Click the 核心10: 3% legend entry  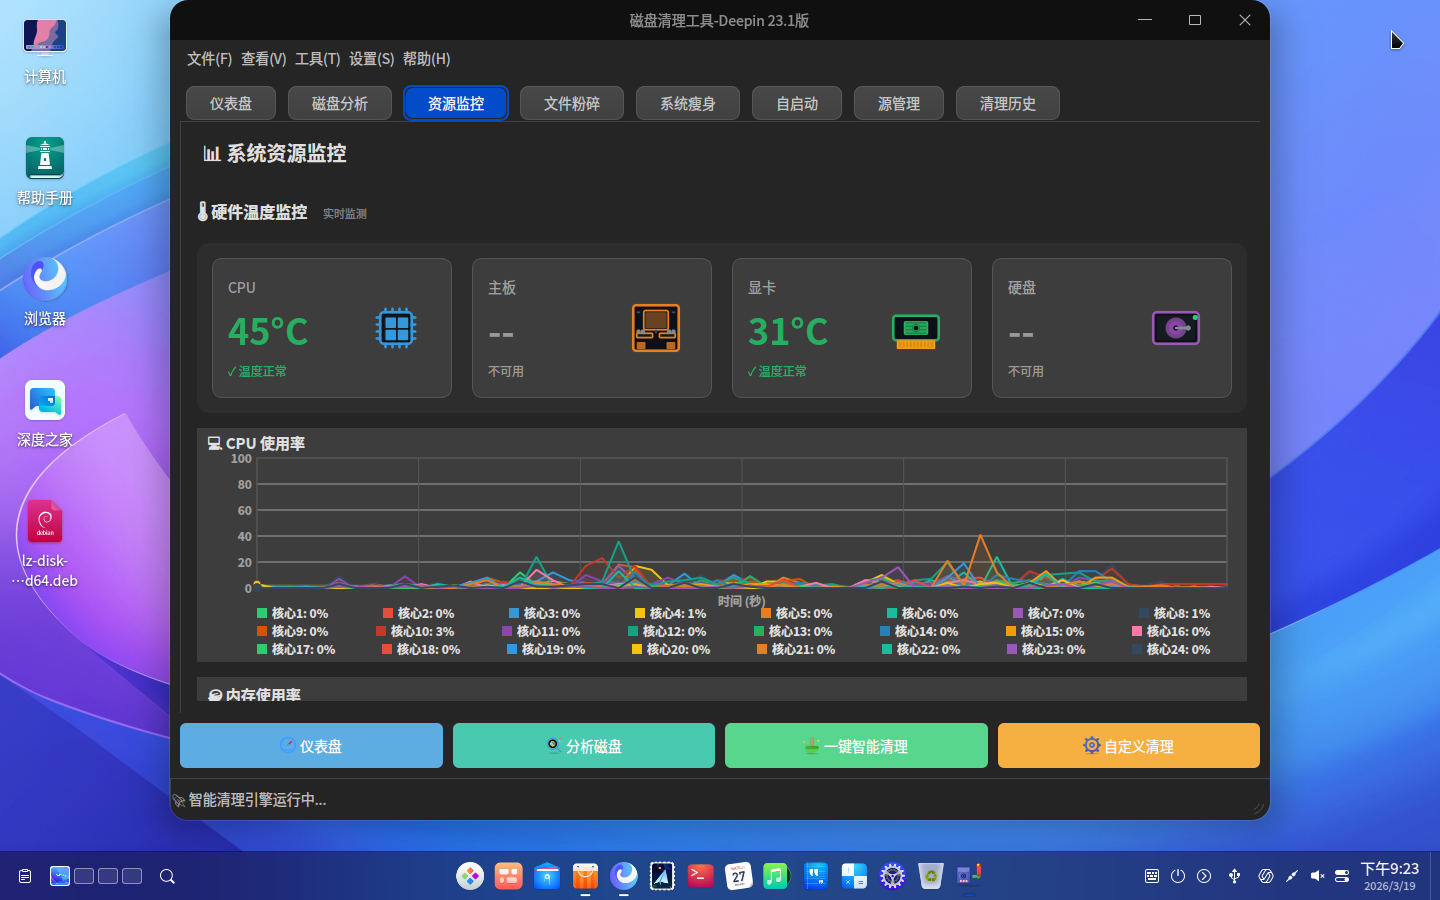[415, 631]
